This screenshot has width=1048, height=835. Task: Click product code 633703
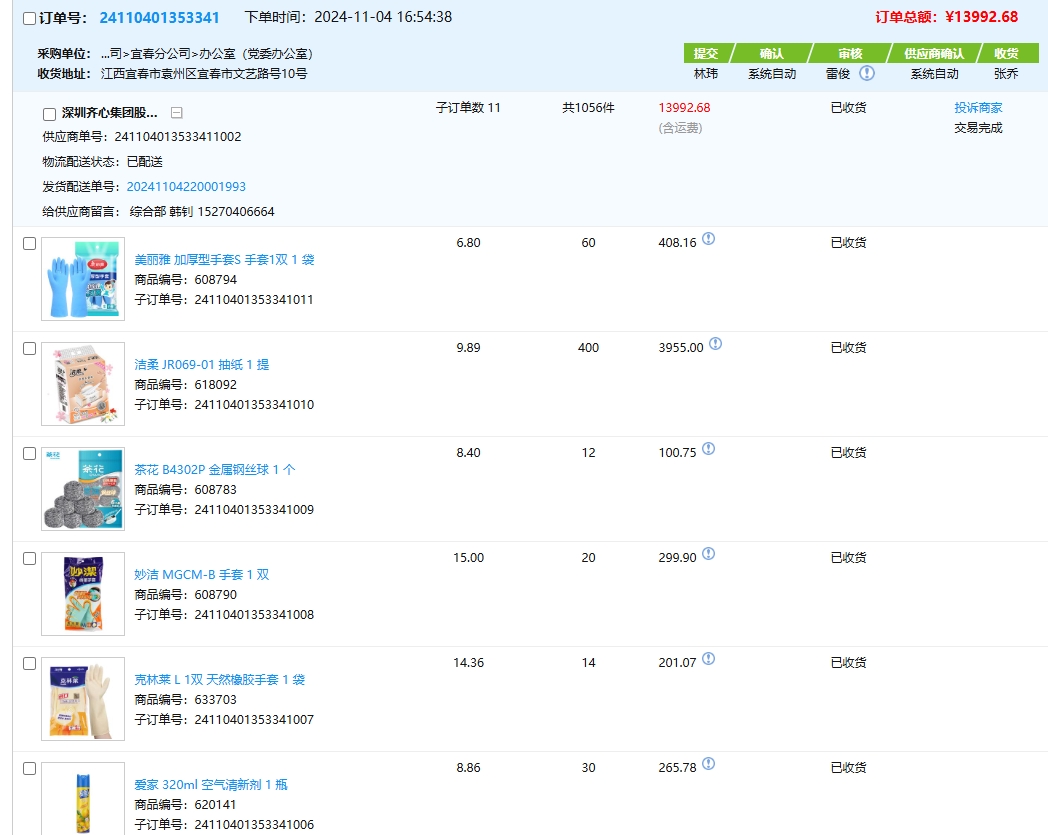click(x=215, y=699)
